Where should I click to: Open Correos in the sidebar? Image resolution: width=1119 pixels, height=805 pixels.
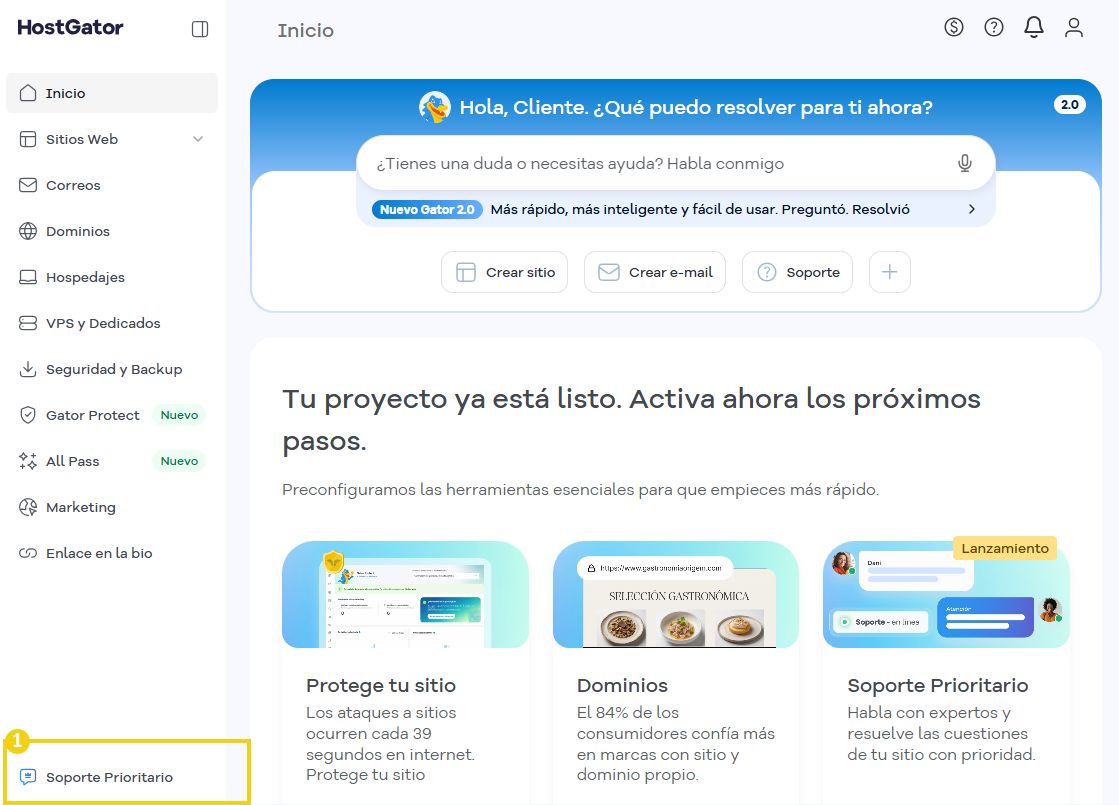(x=112, y=185)
